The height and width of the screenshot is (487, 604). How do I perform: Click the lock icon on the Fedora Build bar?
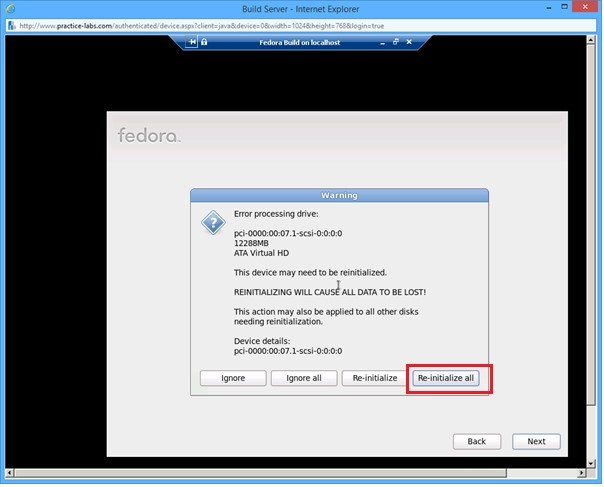(204, 42)
